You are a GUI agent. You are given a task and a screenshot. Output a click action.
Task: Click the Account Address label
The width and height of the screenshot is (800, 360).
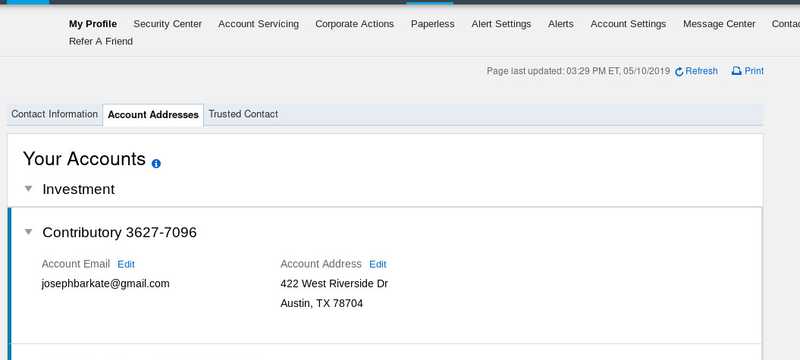point(321,264)
